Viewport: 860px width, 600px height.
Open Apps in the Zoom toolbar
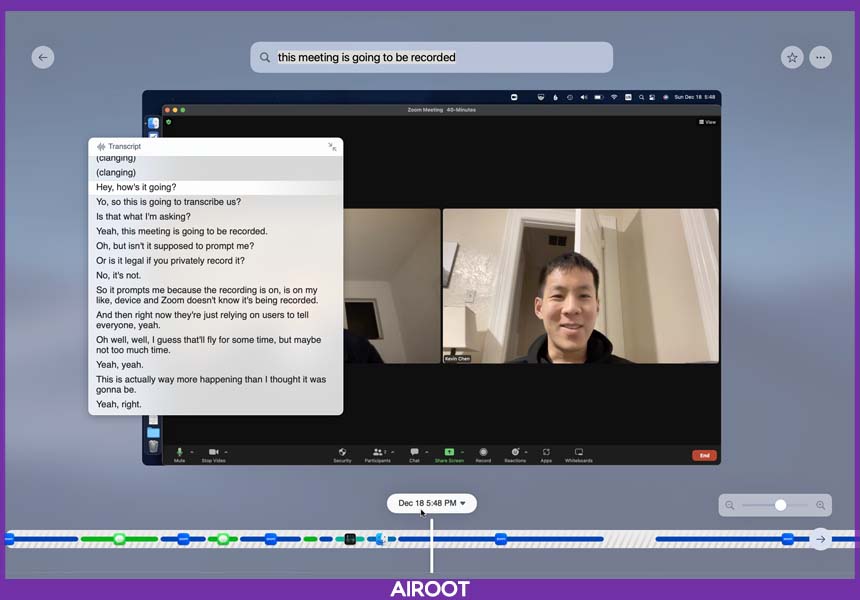coord(546,455)
